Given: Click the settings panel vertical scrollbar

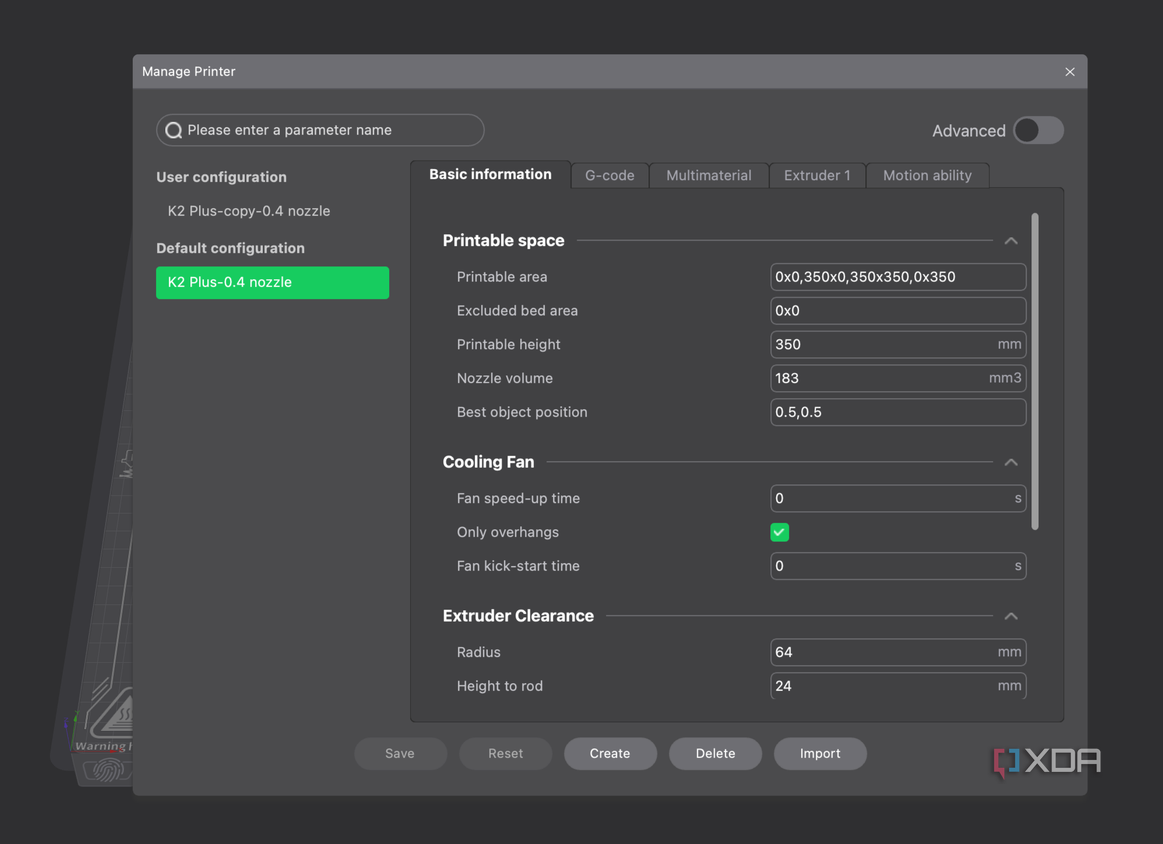Looking at the screenshot, I should (1035, 372).
